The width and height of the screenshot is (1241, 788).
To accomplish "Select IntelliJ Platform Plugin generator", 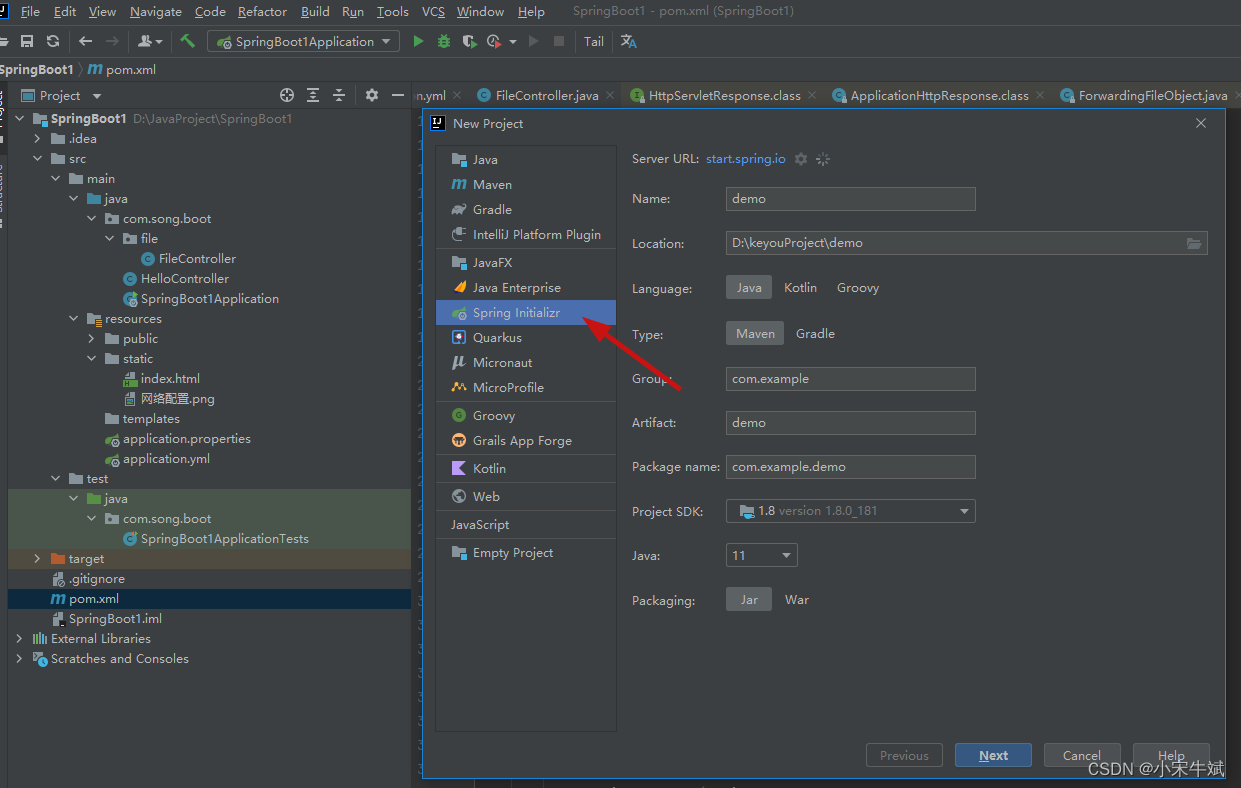I will click(526, 234).
